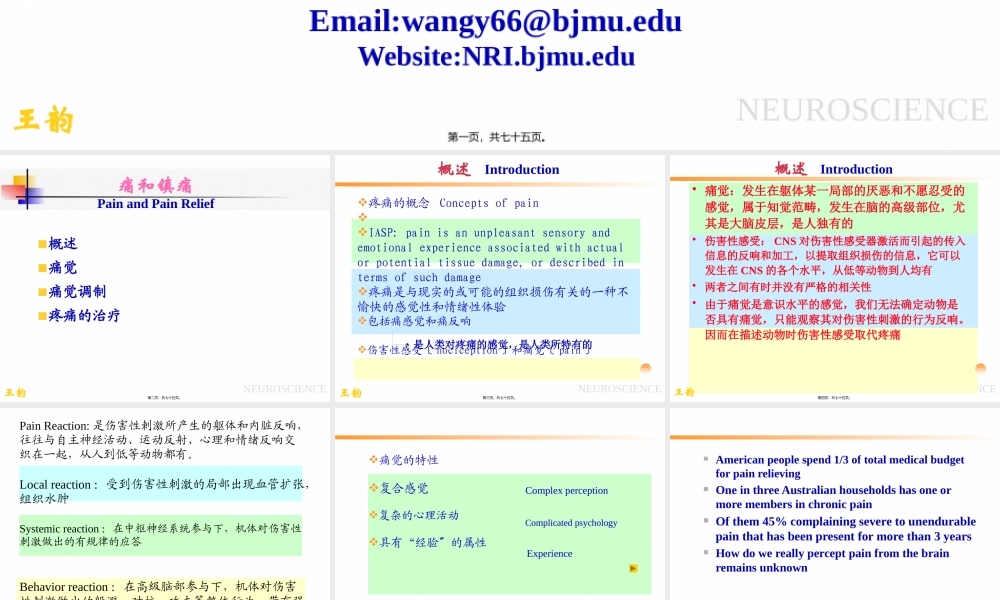The height and width of the screenshot is (600, 1000).
Task: Click the gray bullet before American people spend
Action: pyautogui.click(x=705, y=460)
